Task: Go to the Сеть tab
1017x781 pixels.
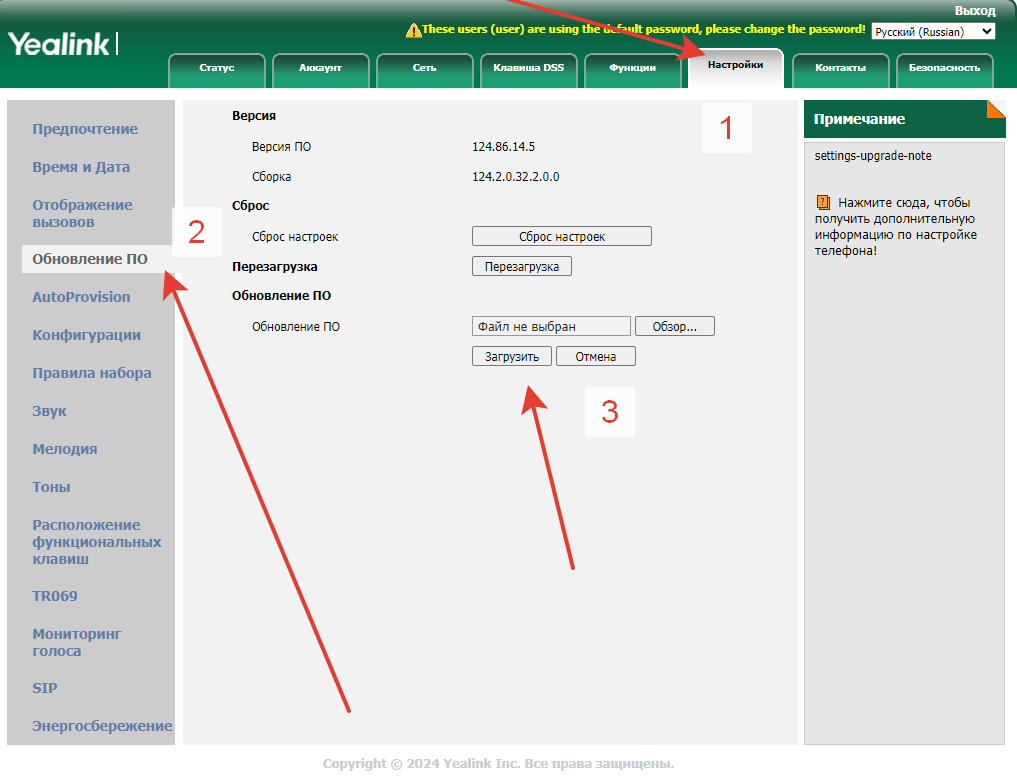Action: 425,68
